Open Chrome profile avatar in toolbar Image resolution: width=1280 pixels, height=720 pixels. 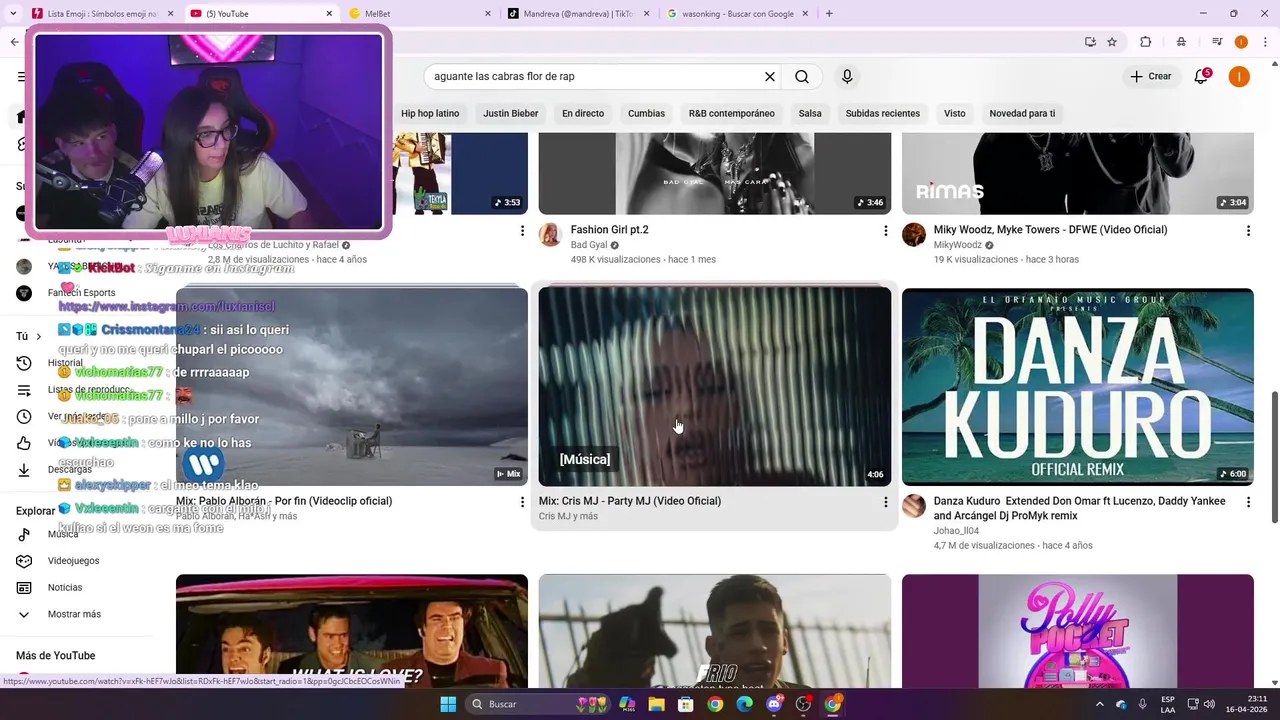pyautogui.click(x=1241, y=42)
